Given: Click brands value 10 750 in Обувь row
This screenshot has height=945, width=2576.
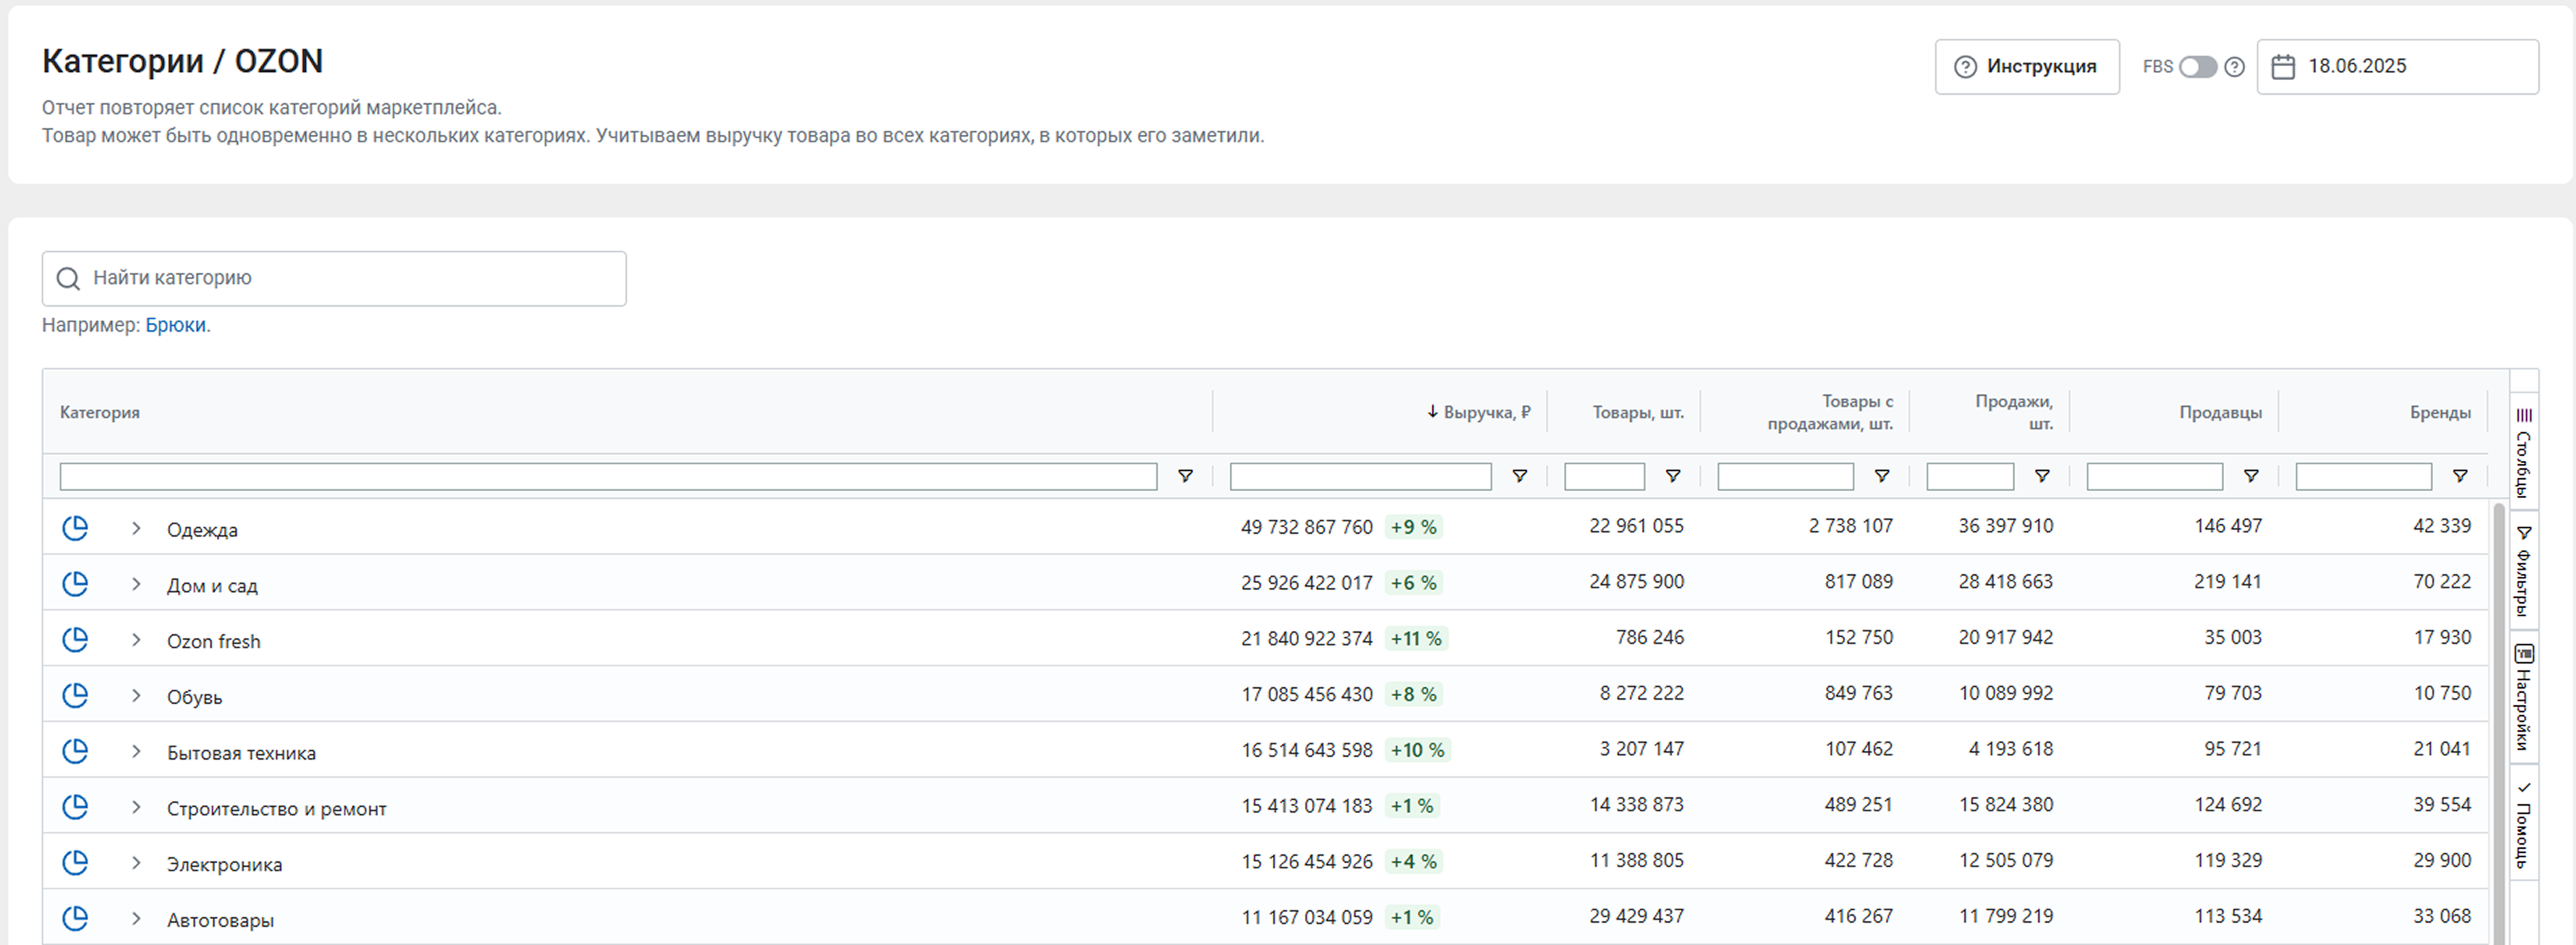Looking at the screenshot, I should [x=2442, y=693].
